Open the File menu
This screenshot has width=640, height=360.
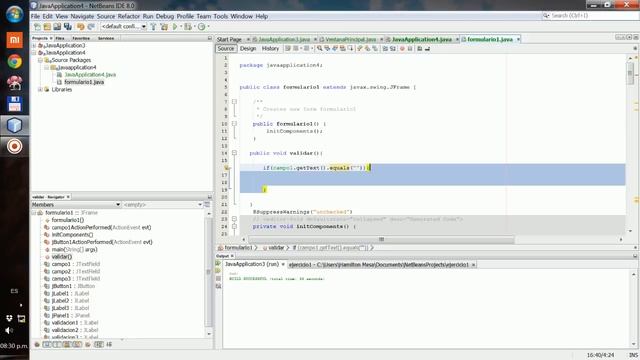36,16
